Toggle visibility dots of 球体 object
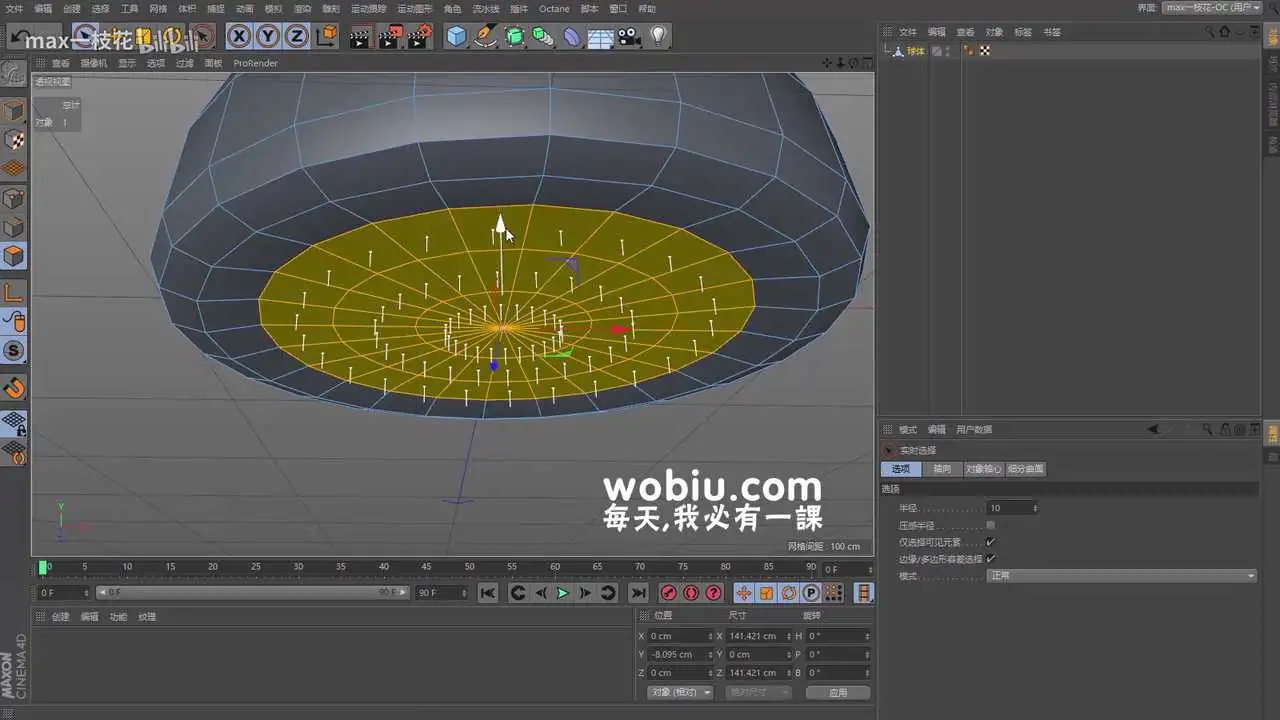The image size is (1280, 720). click(948, 51)
